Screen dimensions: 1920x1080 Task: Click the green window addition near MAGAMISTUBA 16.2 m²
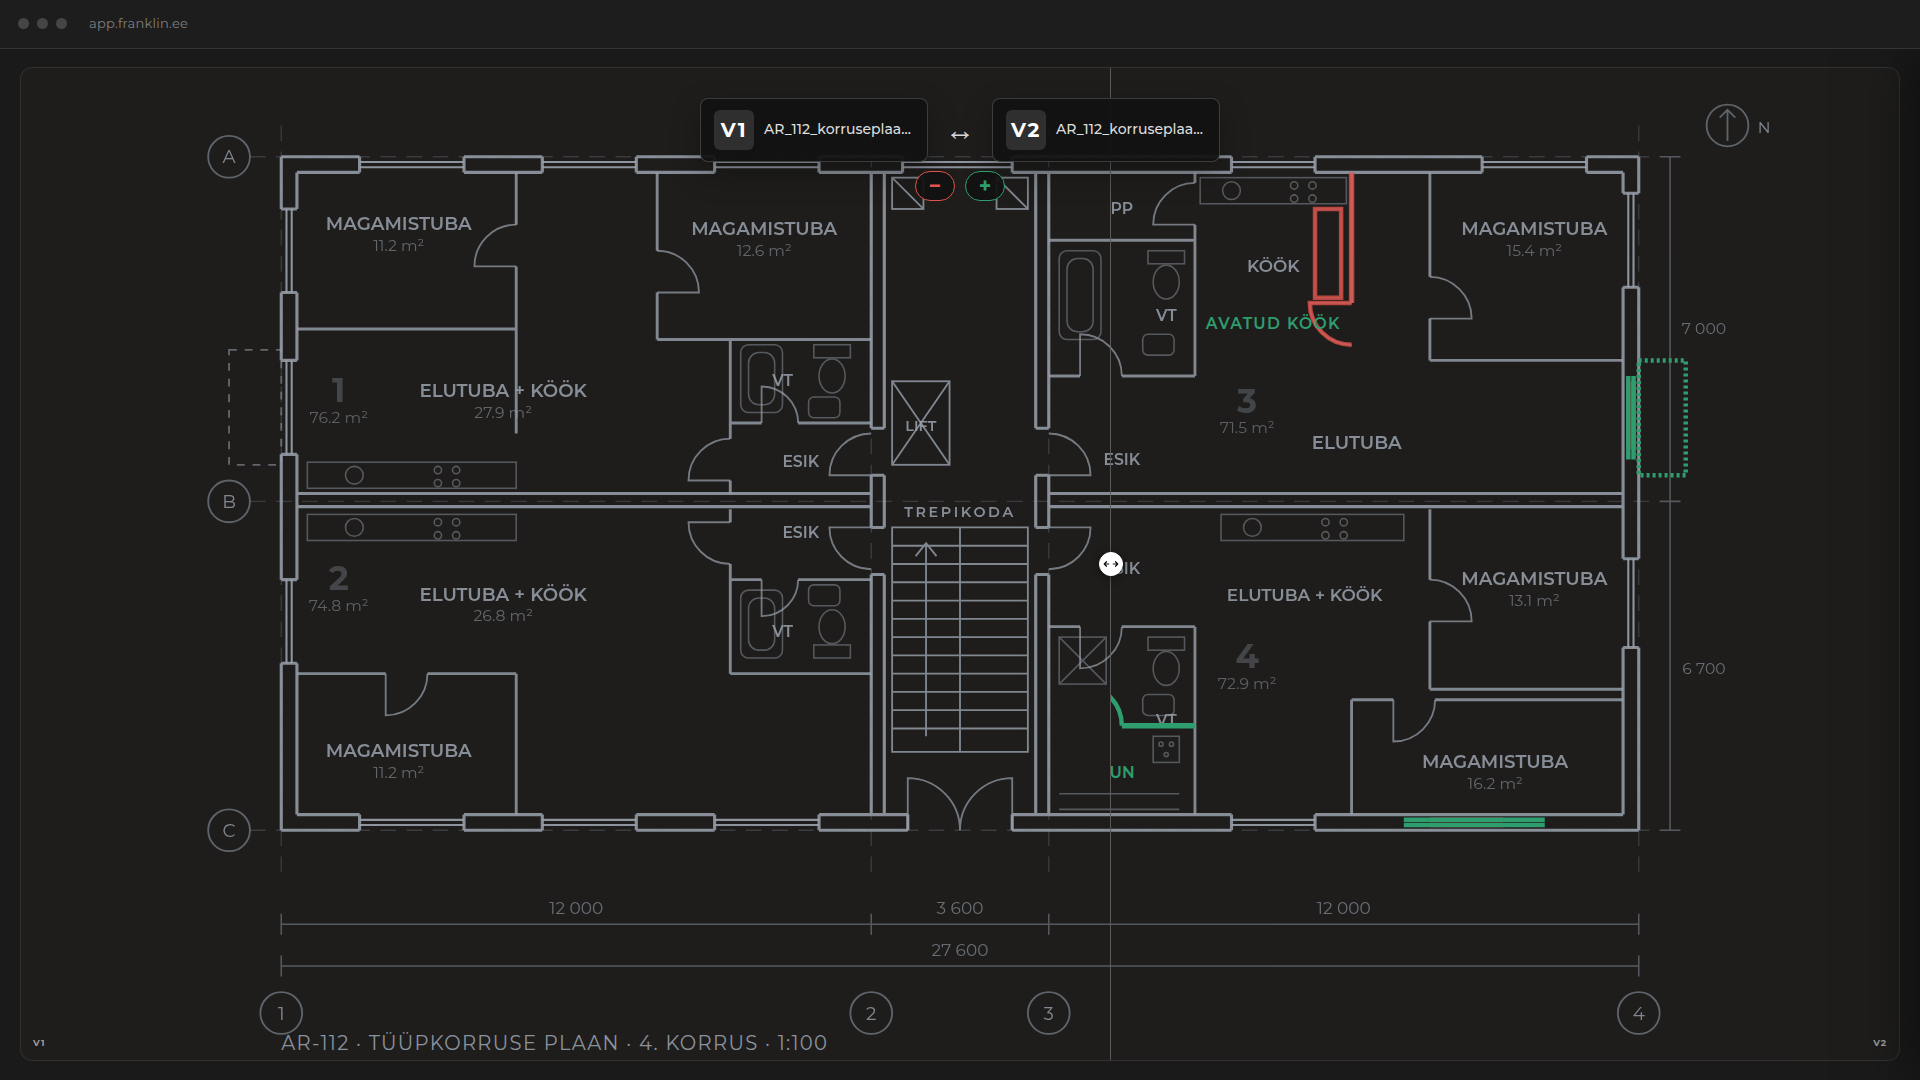[x=1474, y=823]
